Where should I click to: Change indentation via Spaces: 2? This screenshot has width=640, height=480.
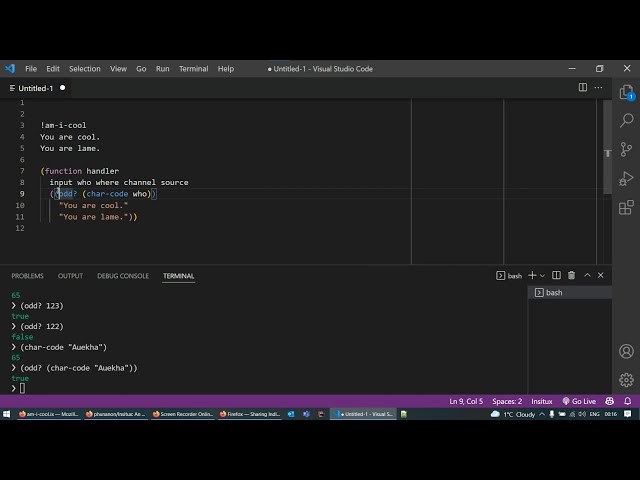pos(507,401)
